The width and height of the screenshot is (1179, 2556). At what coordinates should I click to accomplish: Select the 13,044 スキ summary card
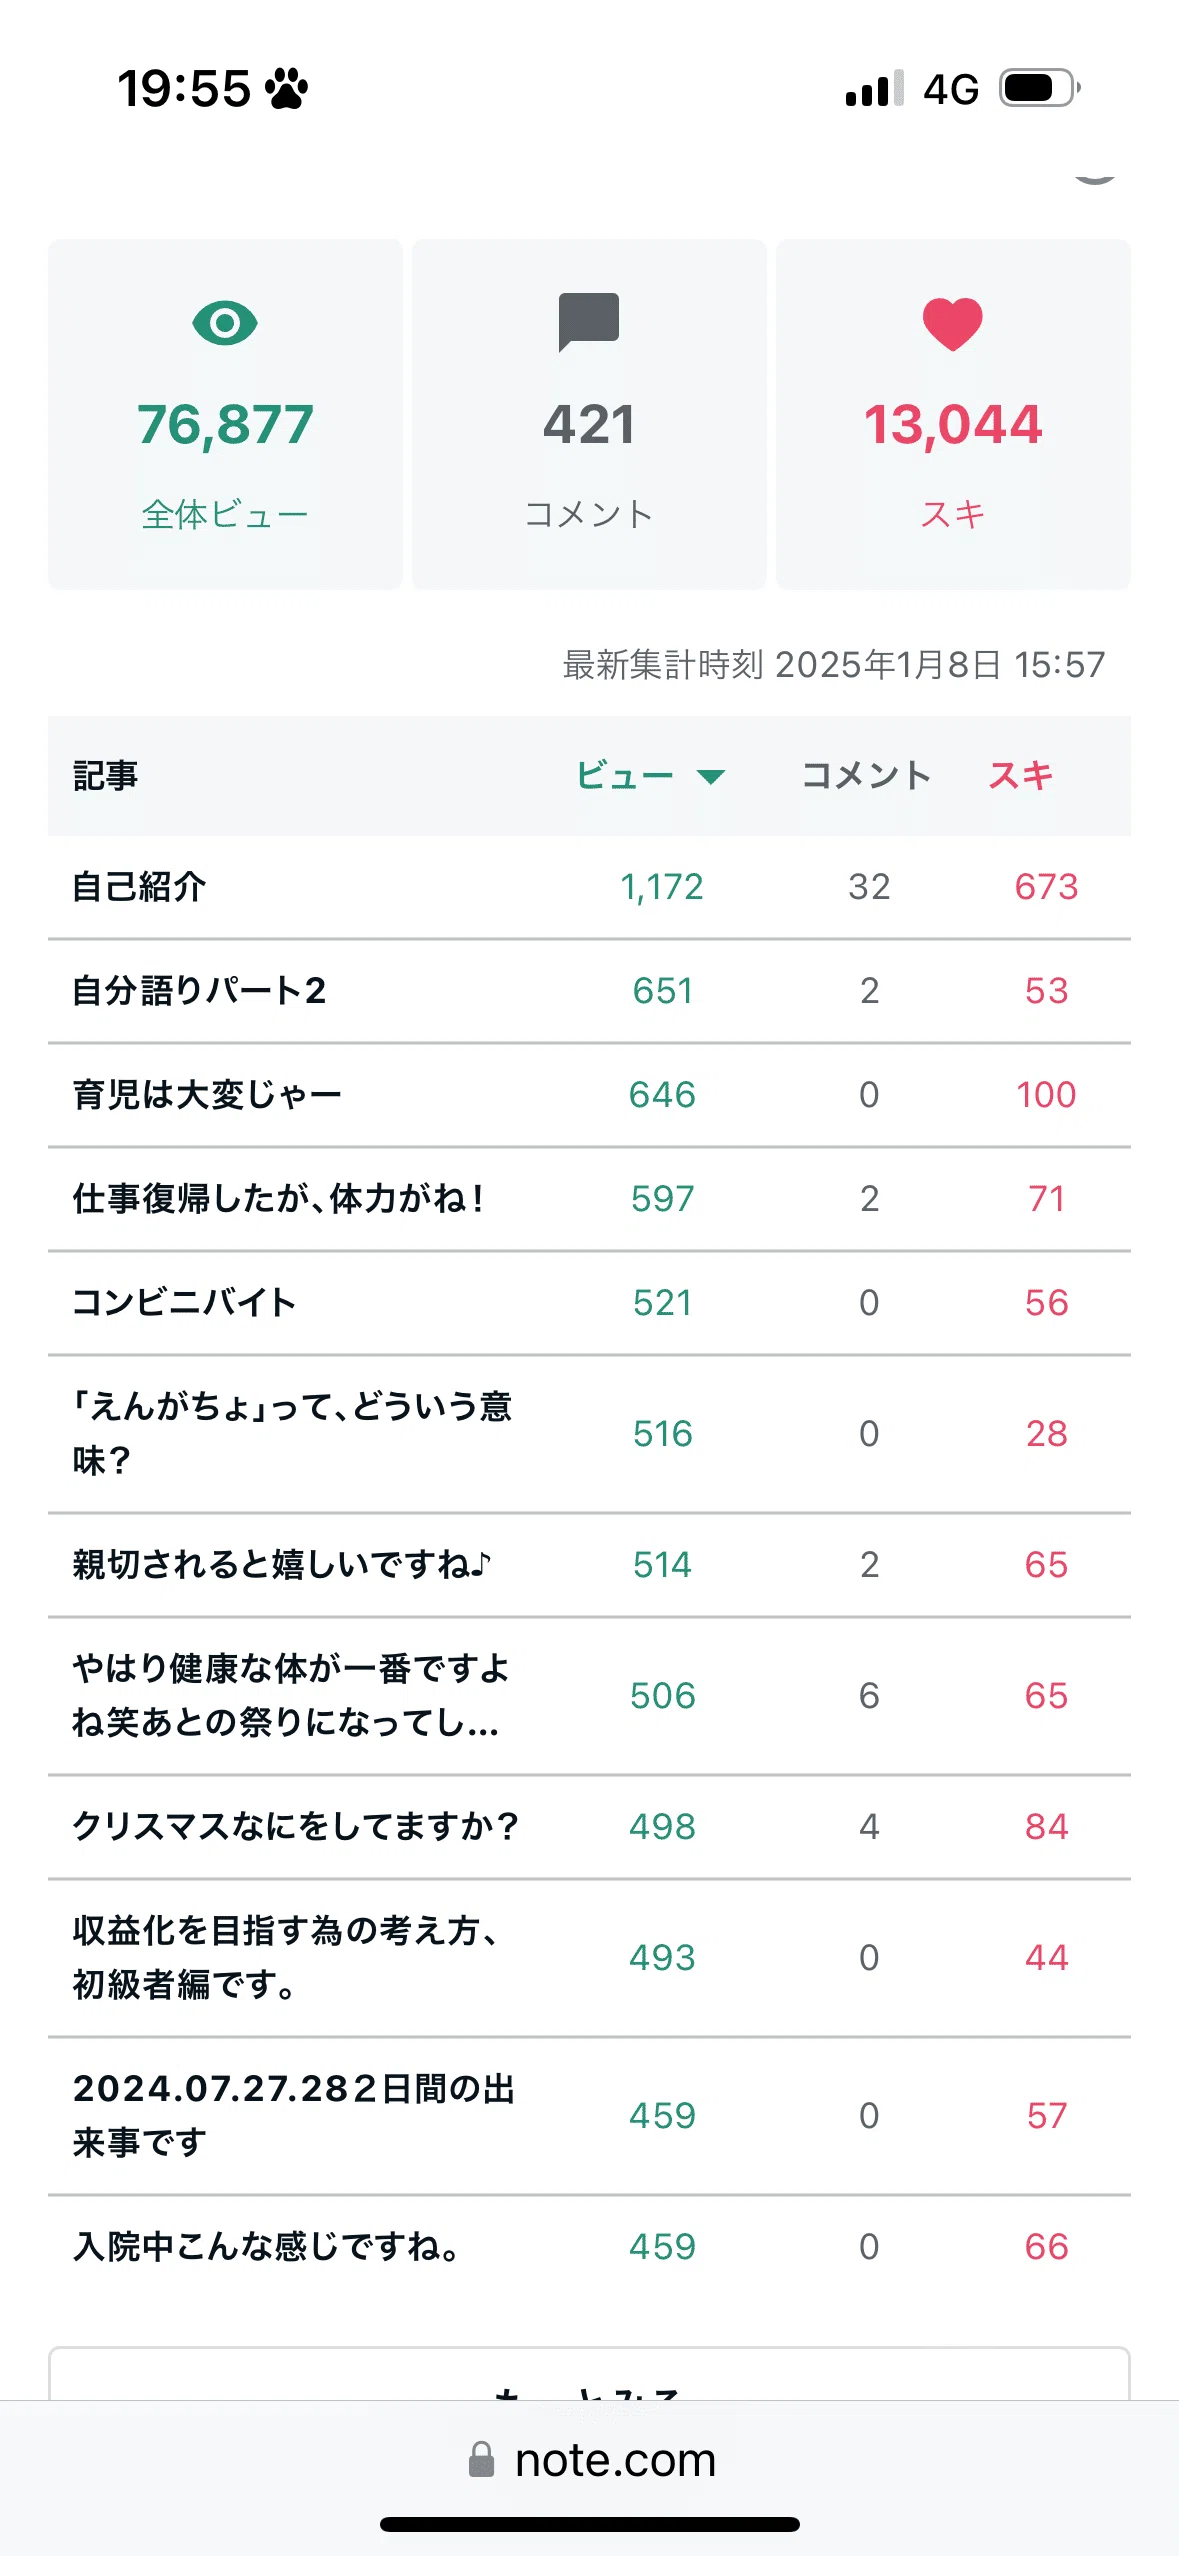pyautogui.click(x=953, y=414)
